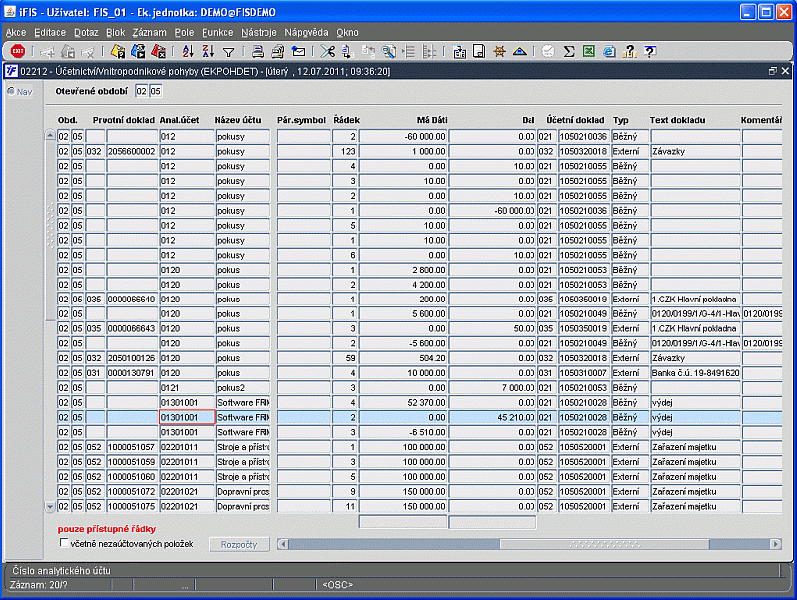Click horizontal scrollbar right arrow

click(x=776, y=544)
